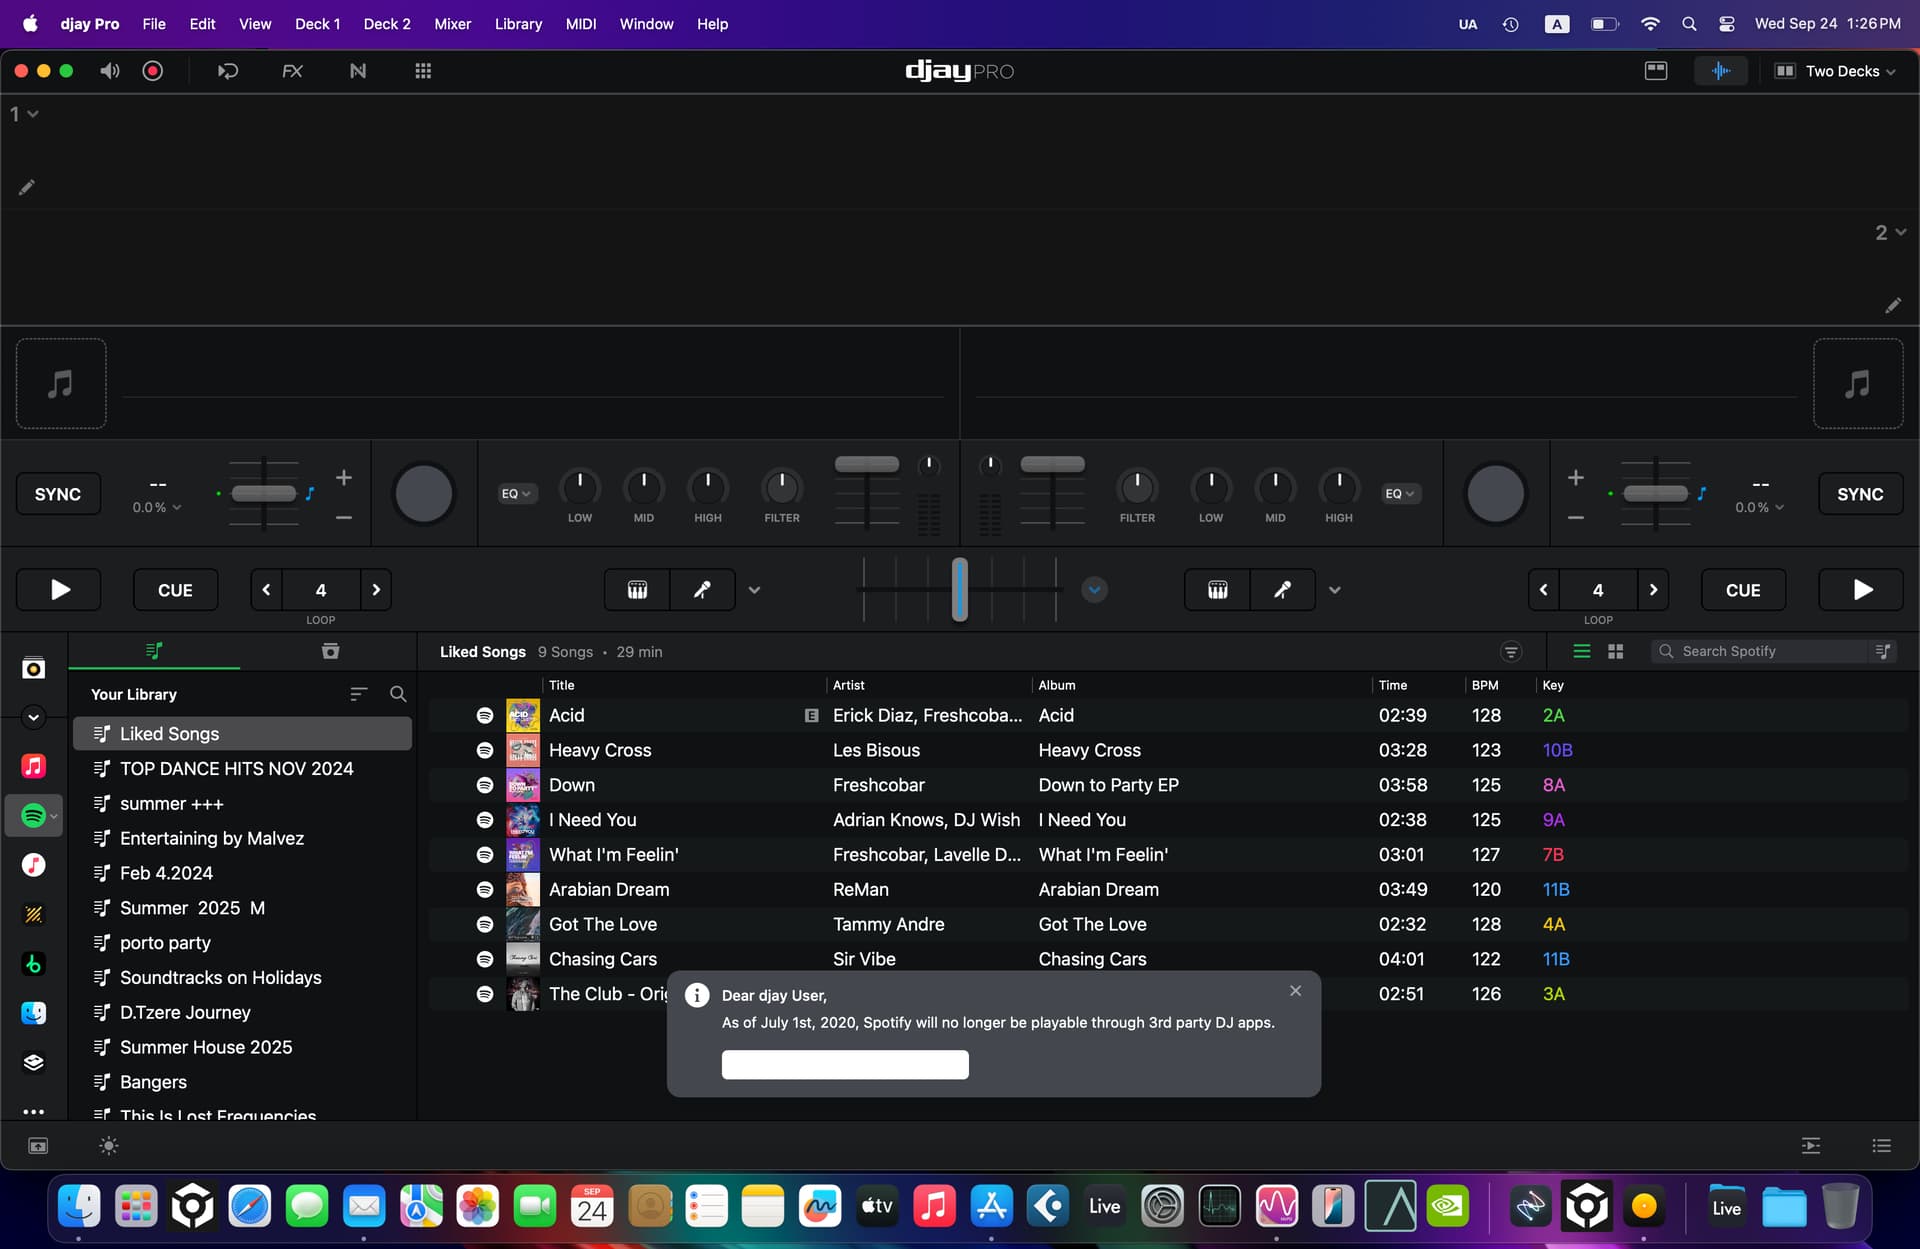This screenshot has width=1920, height=1249.
Task: Select the Beatport source icon
Action: point(34,964)
